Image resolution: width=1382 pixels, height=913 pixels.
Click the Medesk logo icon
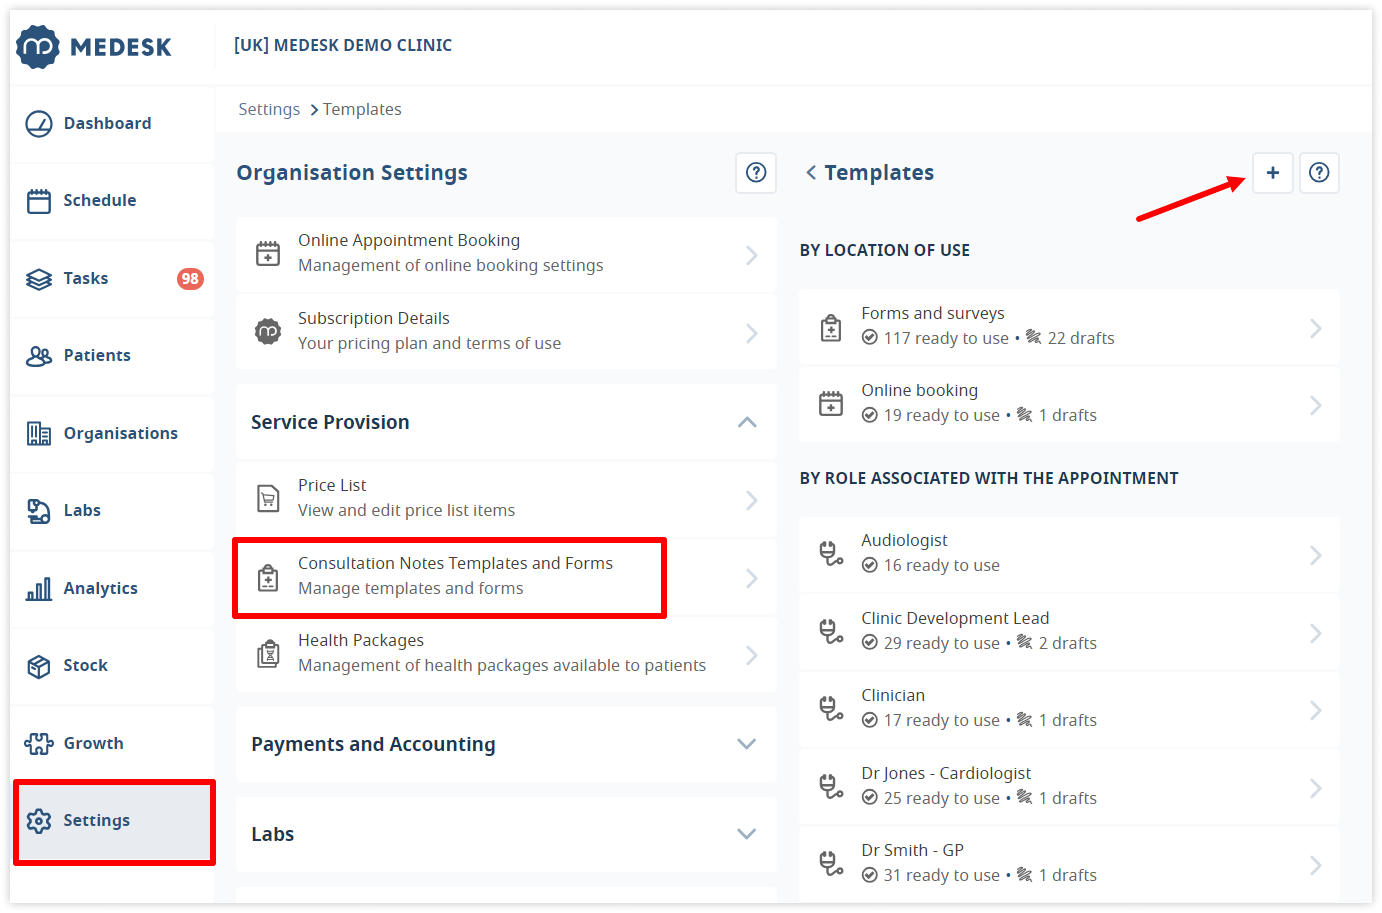(x=38, y=47)
